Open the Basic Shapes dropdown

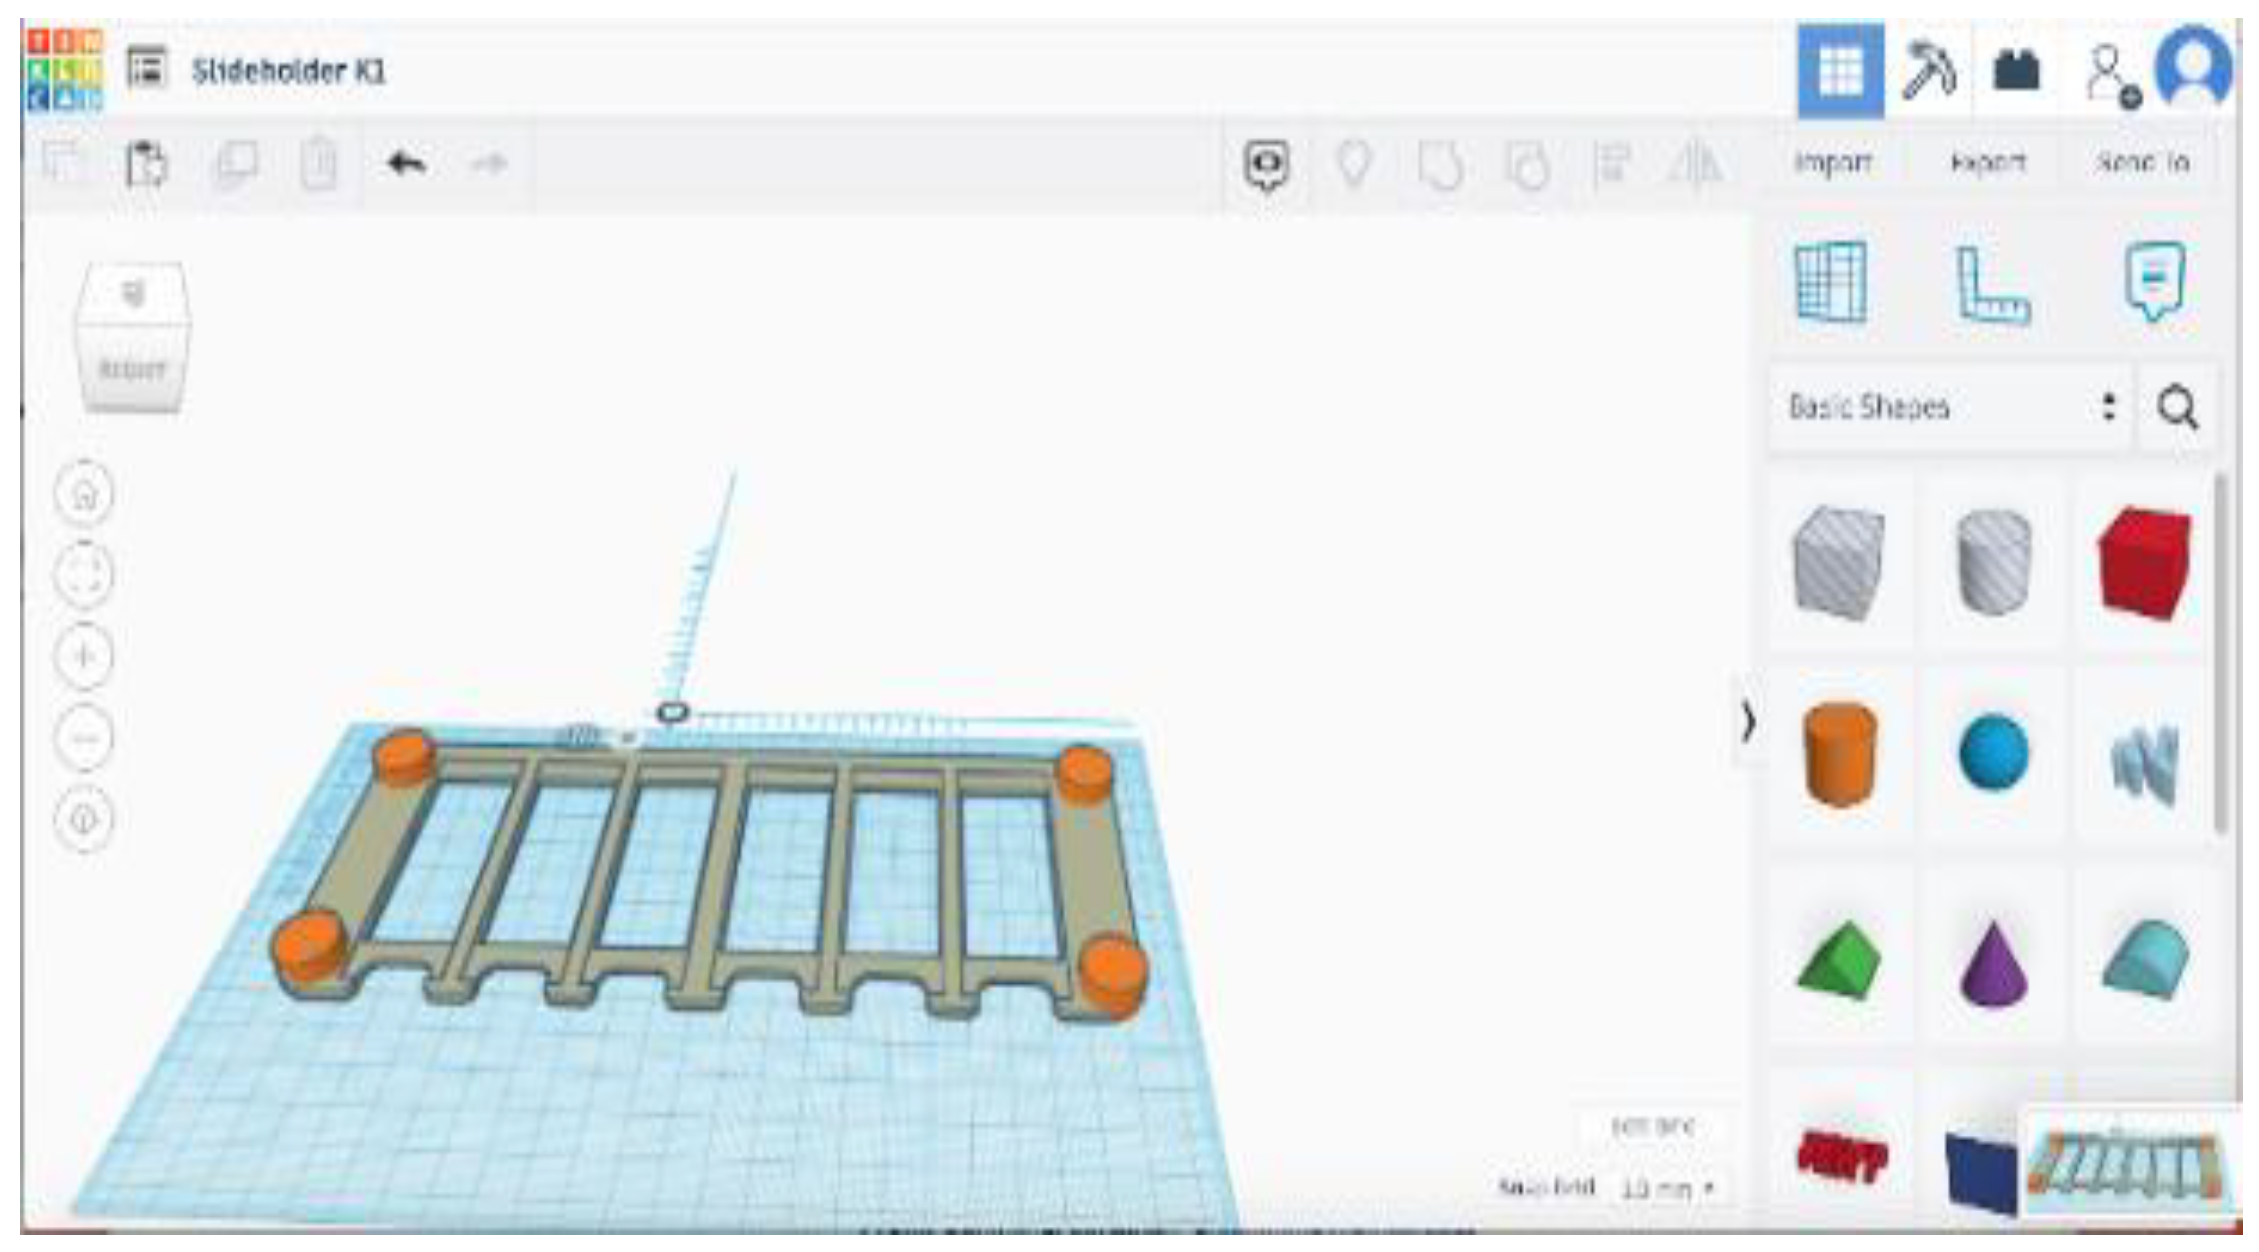[1950, 407]
